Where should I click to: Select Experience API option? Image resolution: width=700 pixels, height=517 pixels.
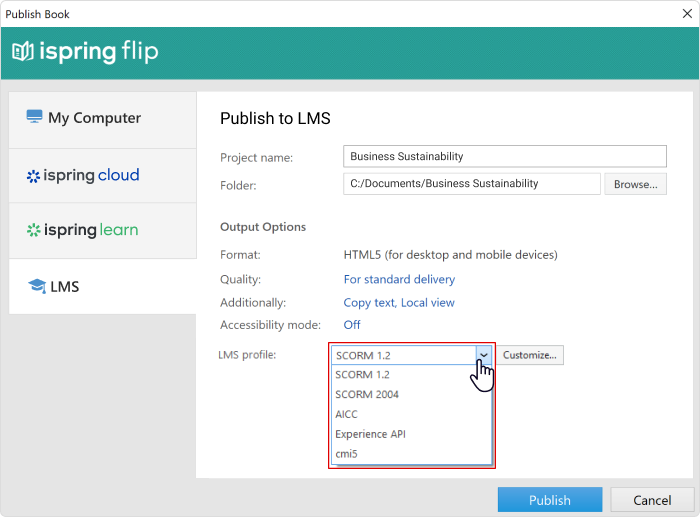411,434
